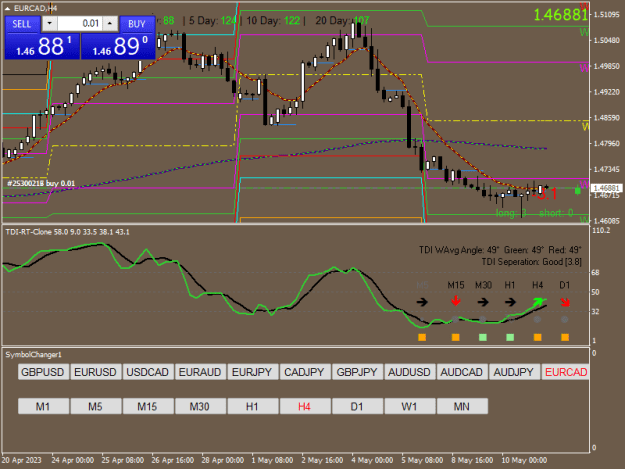Click the green square marker right of last candle
Image resolution: width=625 pixels, height=469 pixels.
point(578,191)
